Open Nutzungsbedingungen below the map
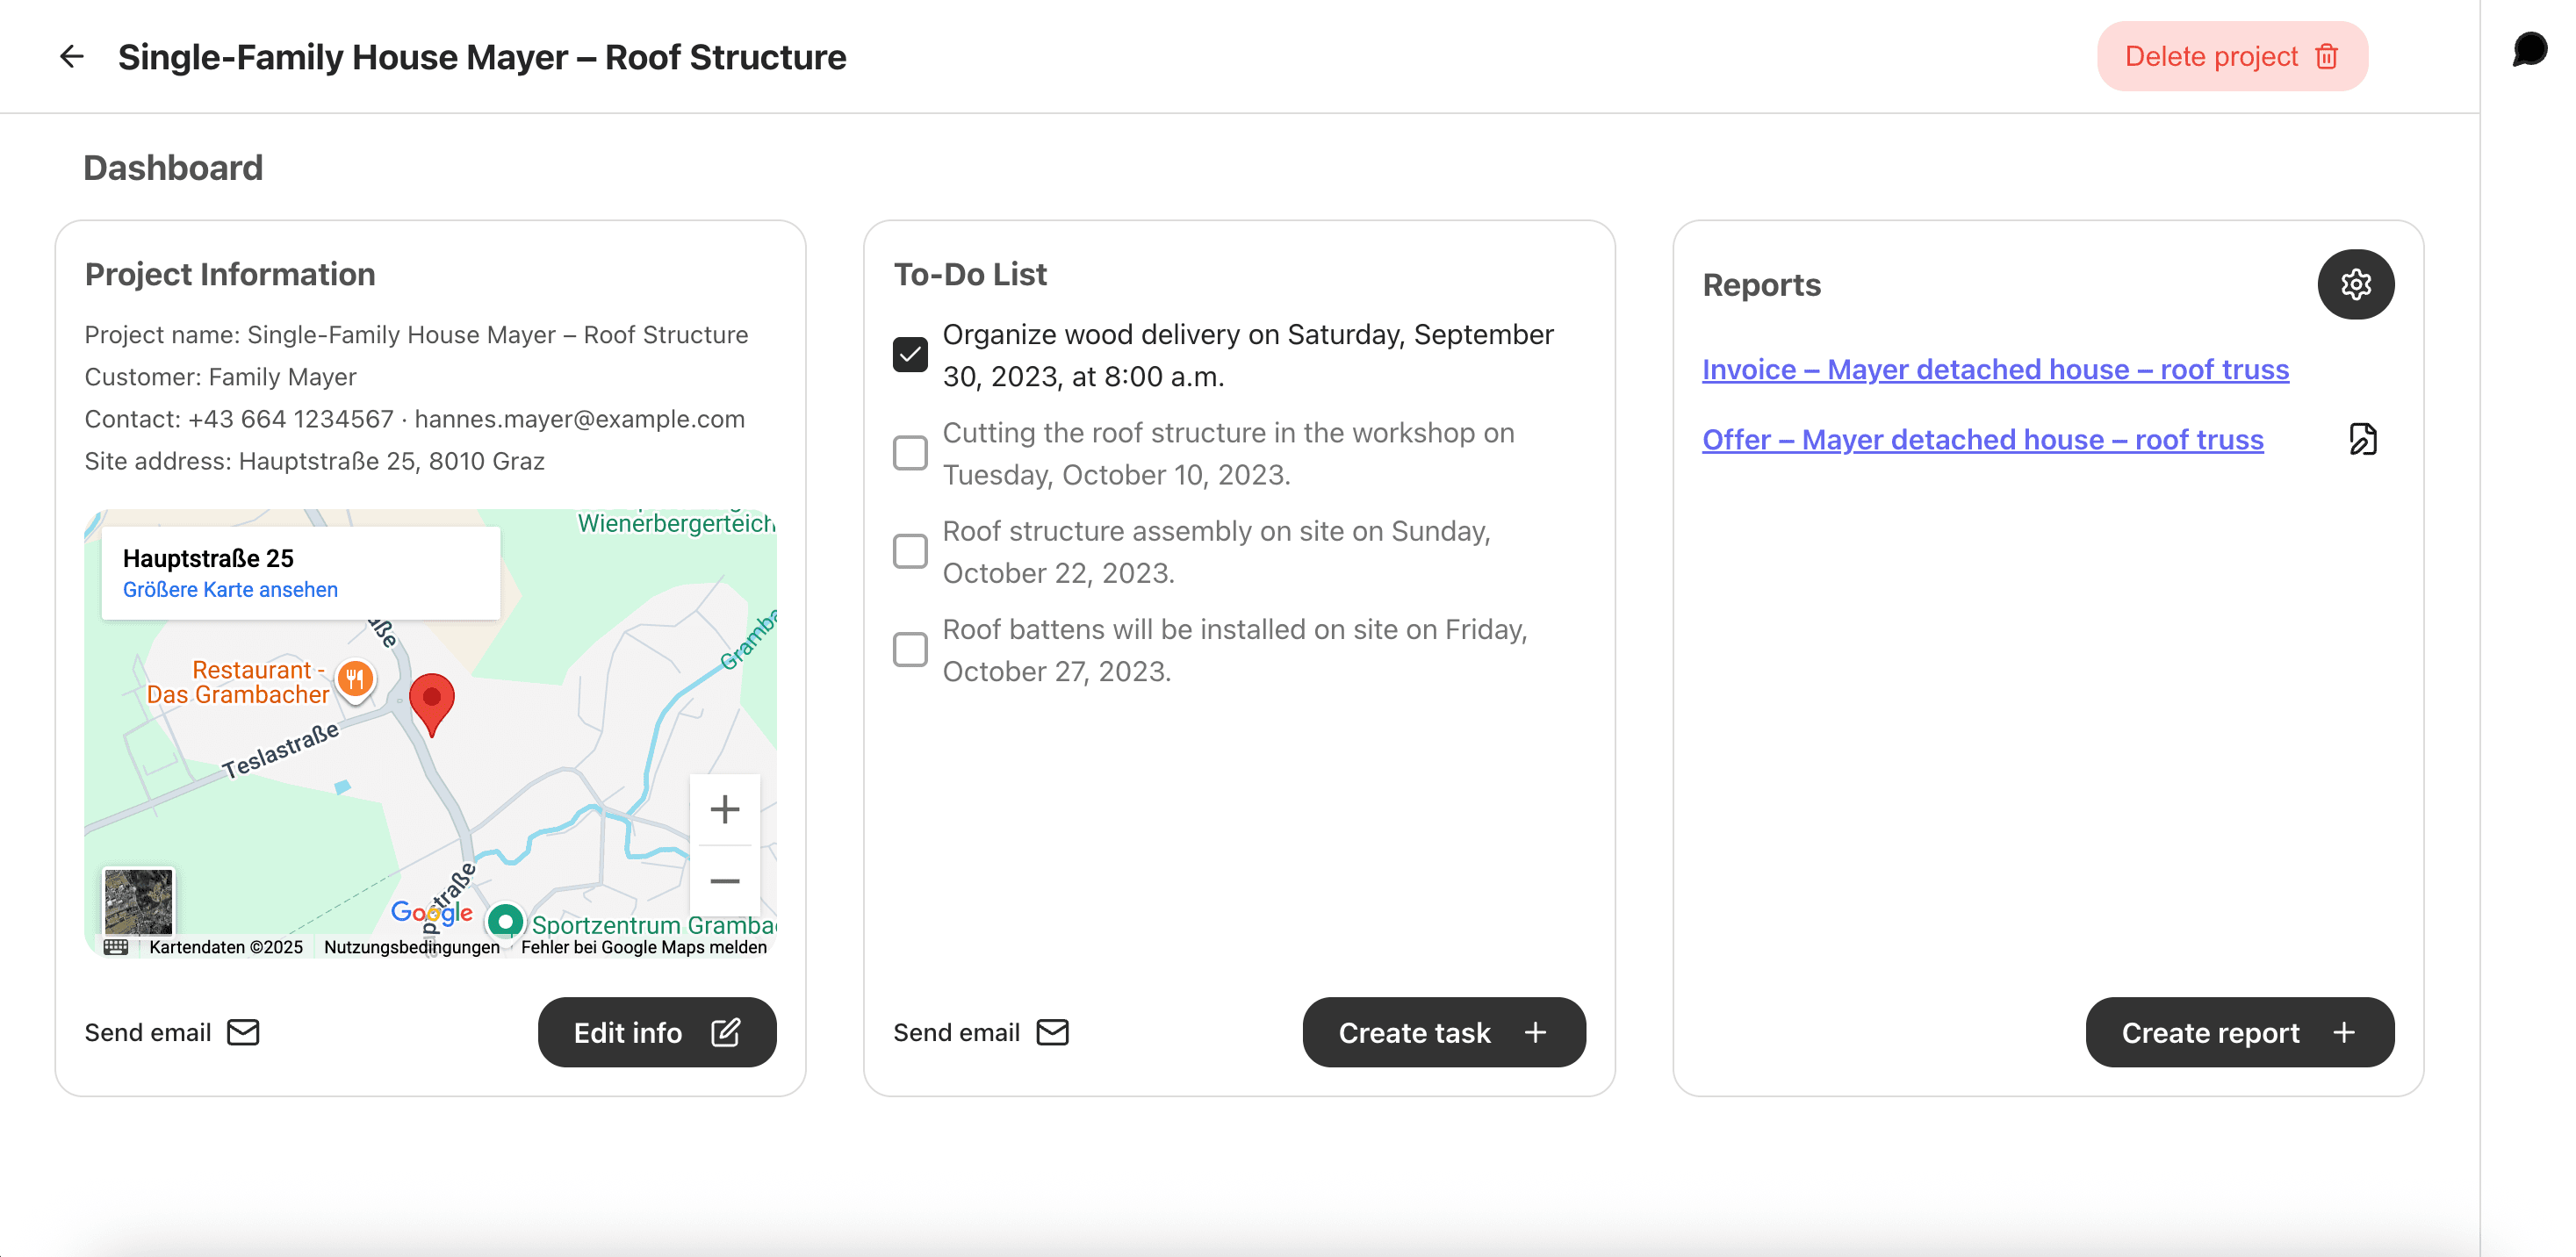Viewport: 2576px width, 1257px height. click(x=411, y=947)
